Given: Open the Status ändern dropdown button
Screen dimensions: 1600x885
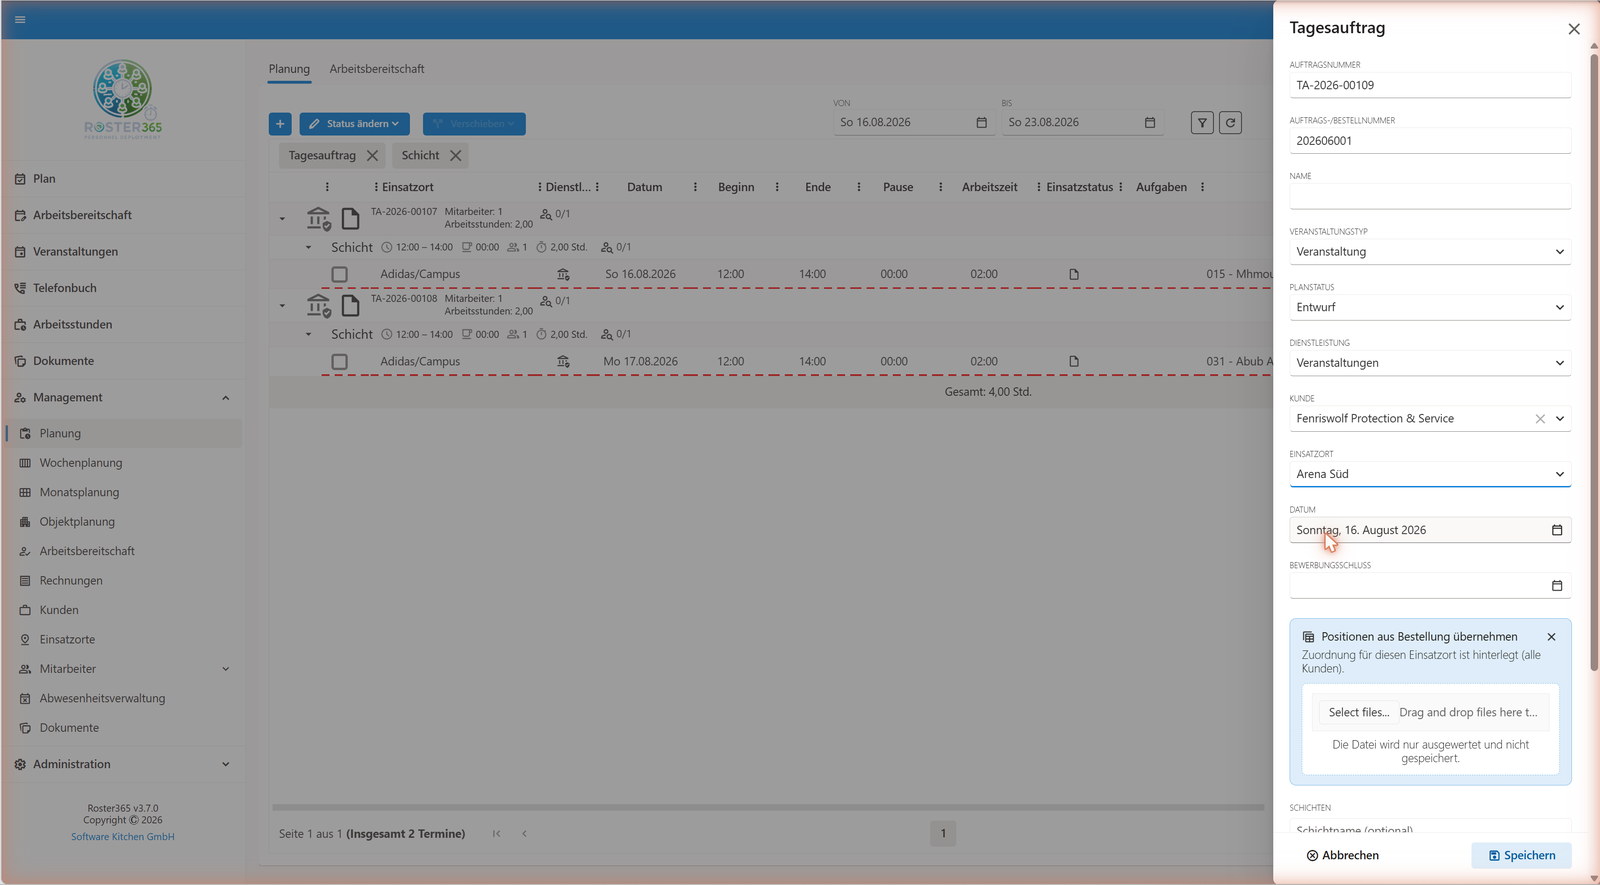Looking at the screenshot, I should click(354, 124).
